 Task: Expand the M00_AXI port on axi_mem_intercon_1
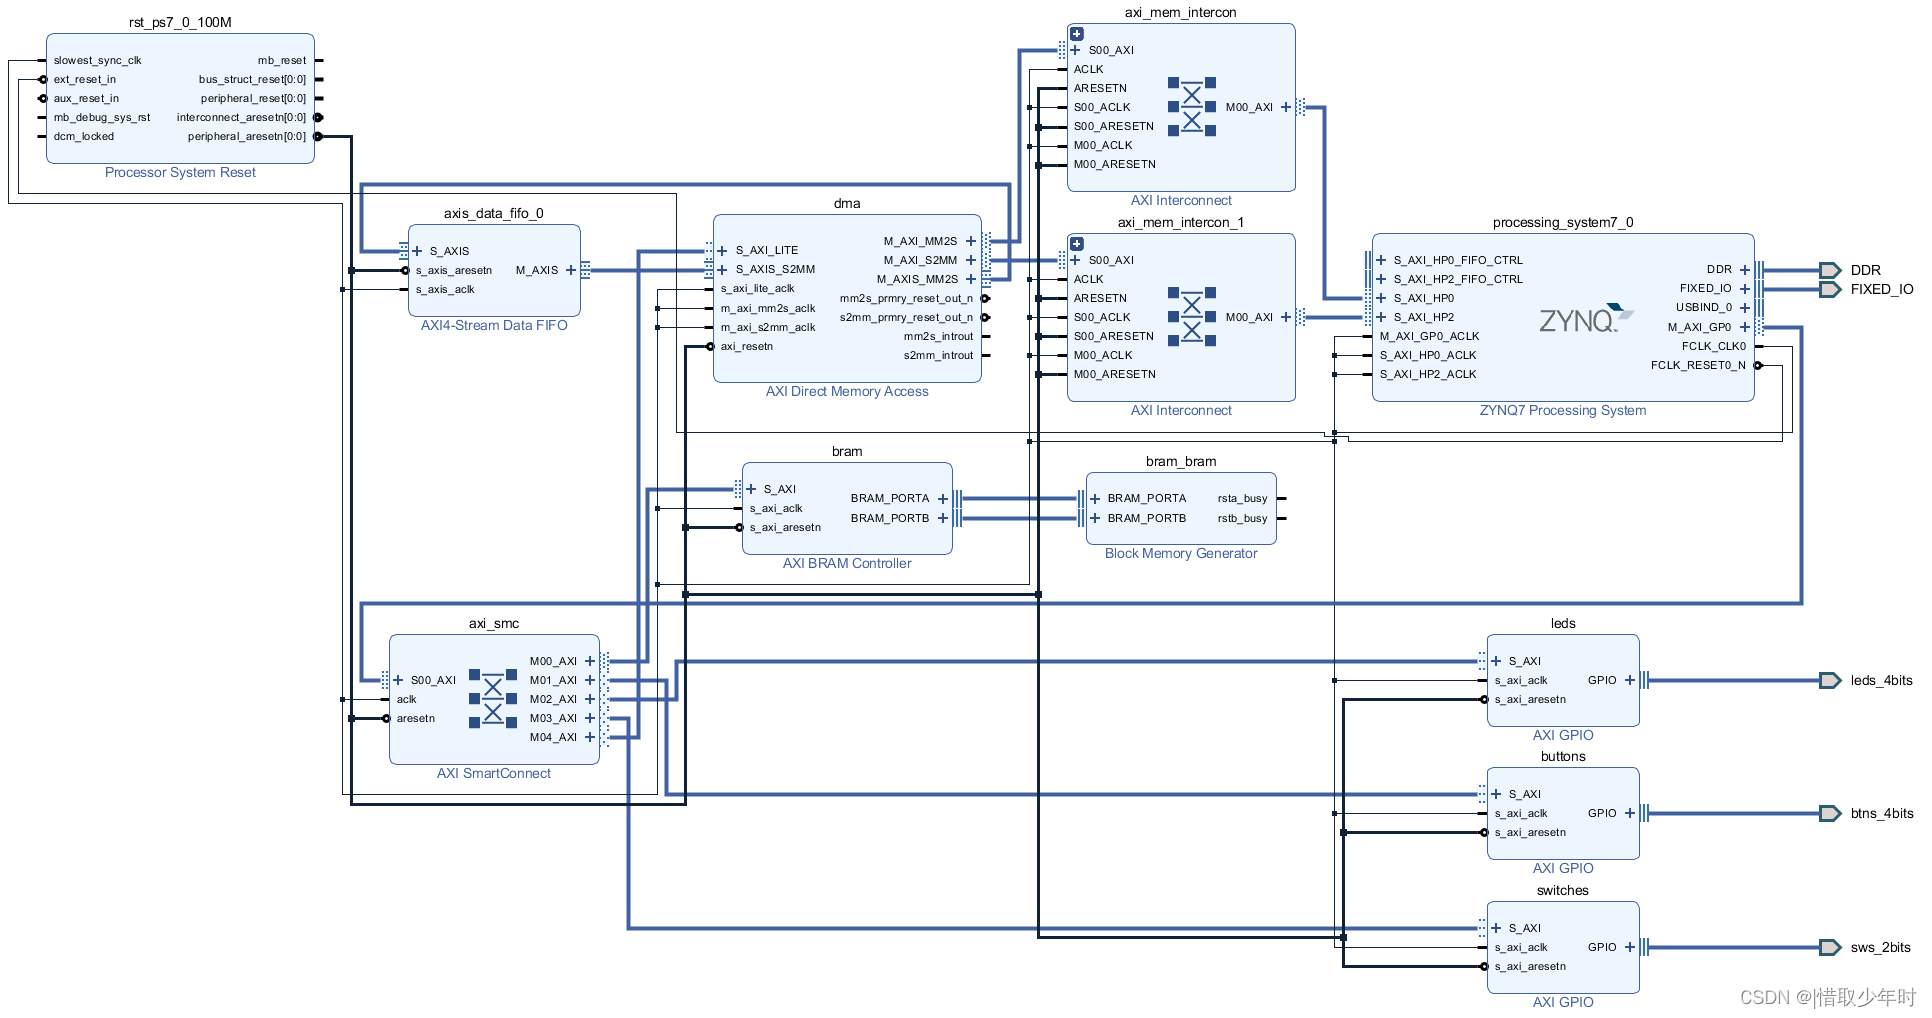tap(1286, 317)
